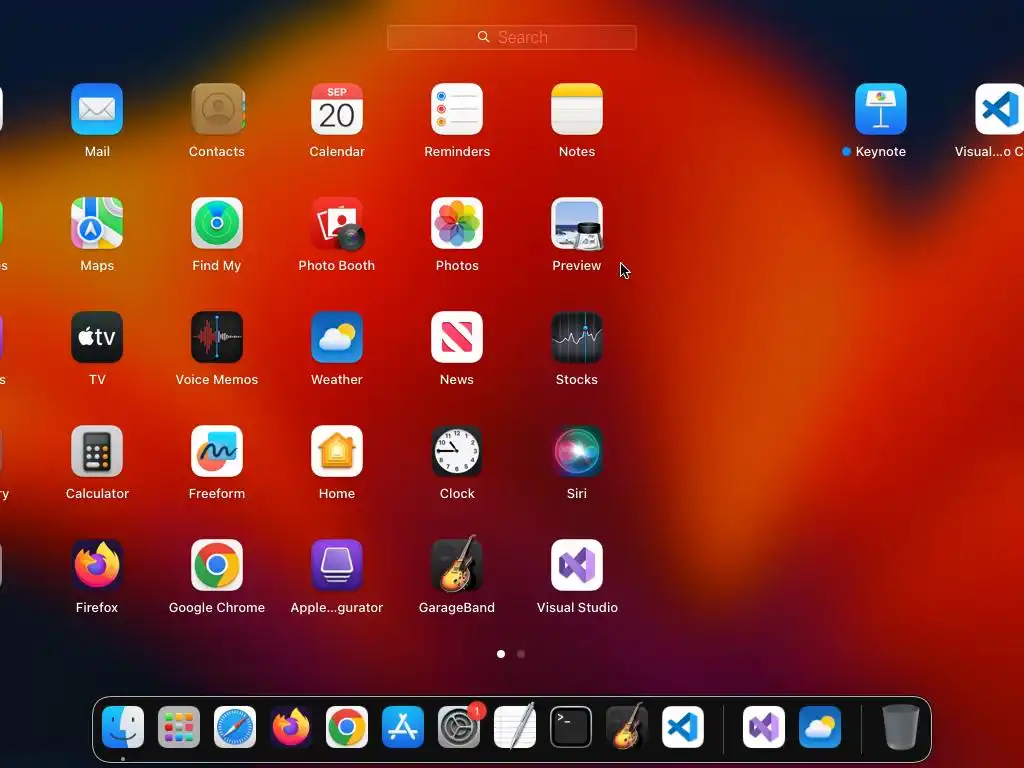Launch the Weather app in Launchpad
The height and width of the screenshot is (768, 1024).
(336, 337)
